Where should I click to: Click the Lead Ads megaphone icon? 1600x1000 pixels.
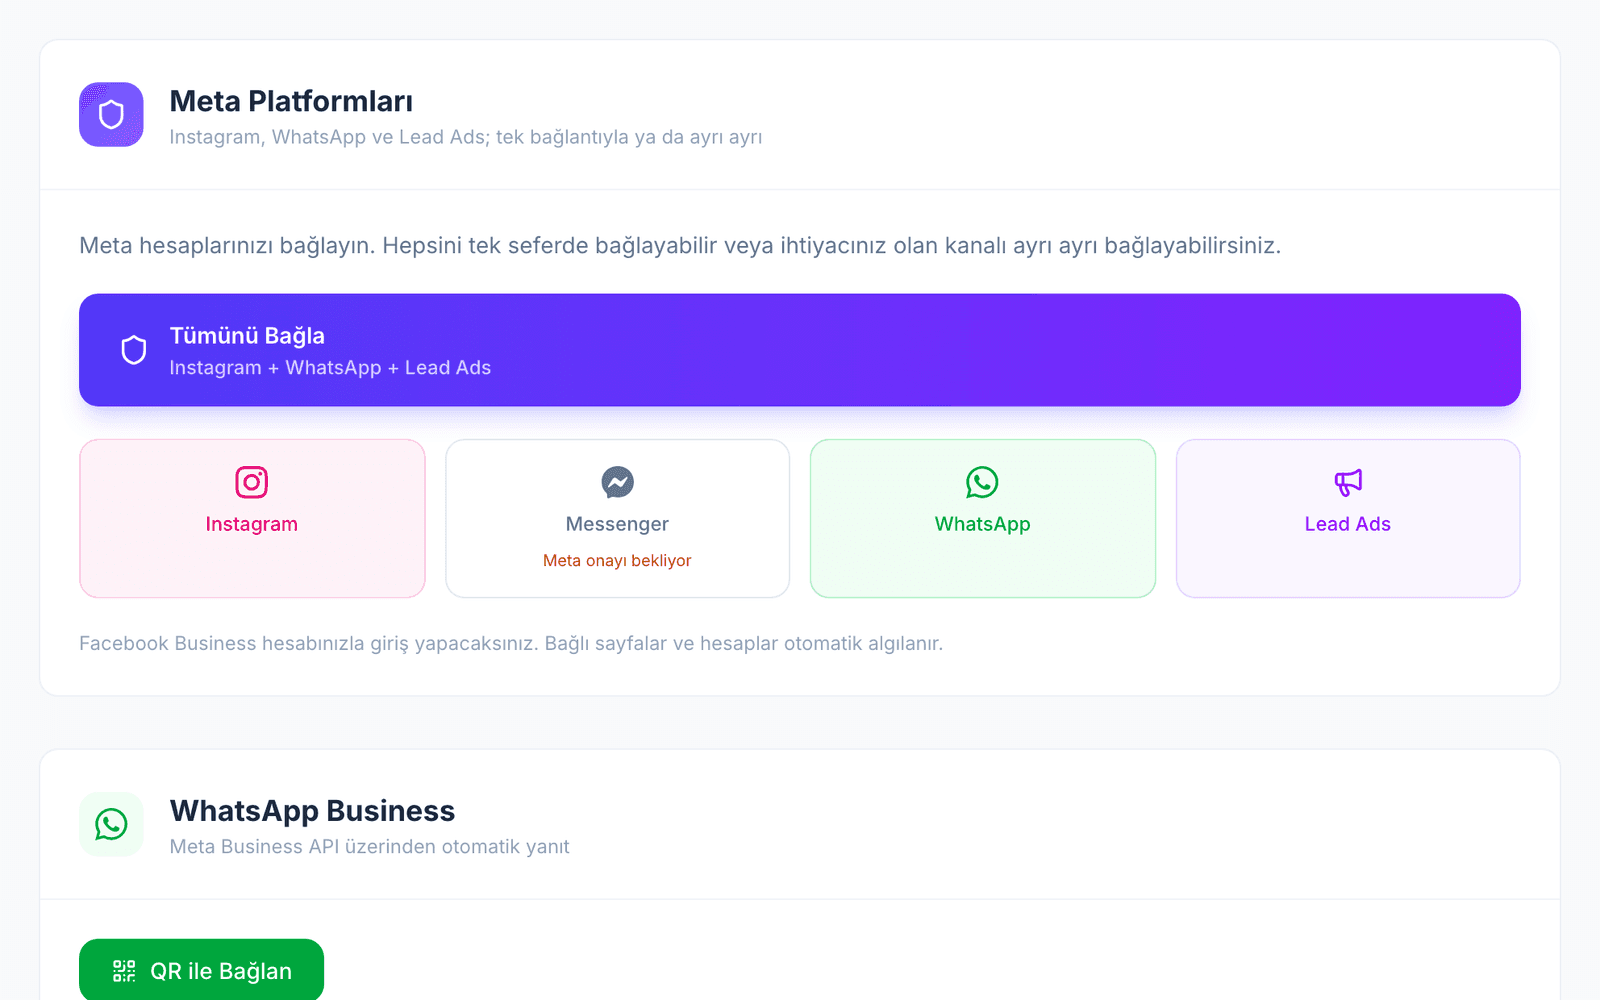1348,482
